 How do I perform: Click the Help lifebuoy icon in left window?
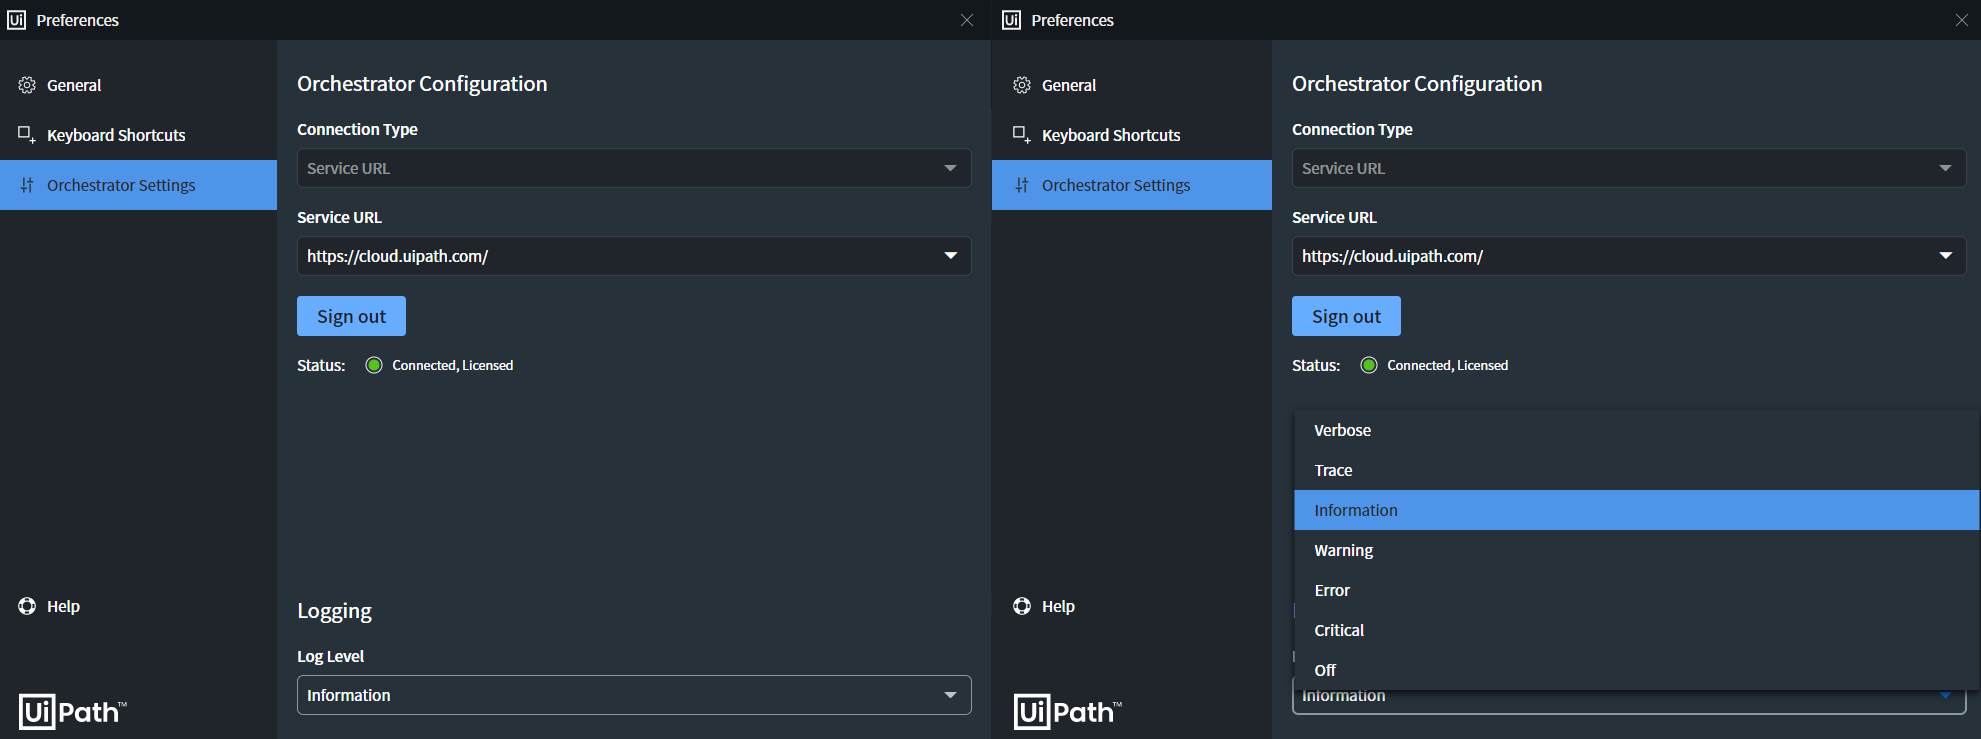27,606
